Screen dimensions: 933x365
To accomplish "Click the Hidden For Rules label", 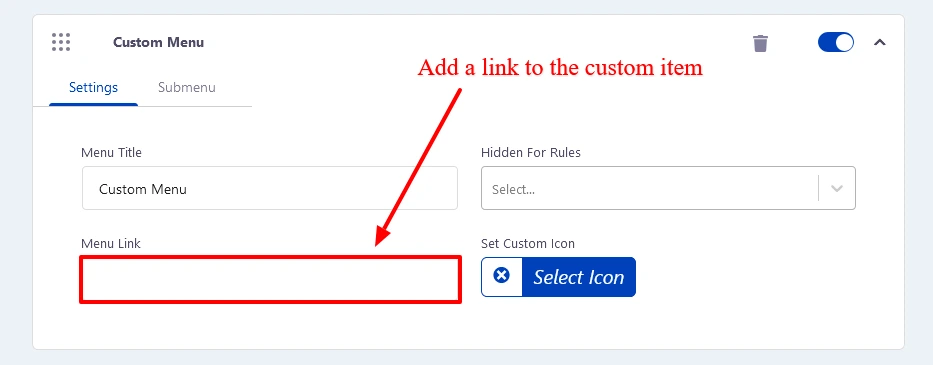I will pos(531,152).
